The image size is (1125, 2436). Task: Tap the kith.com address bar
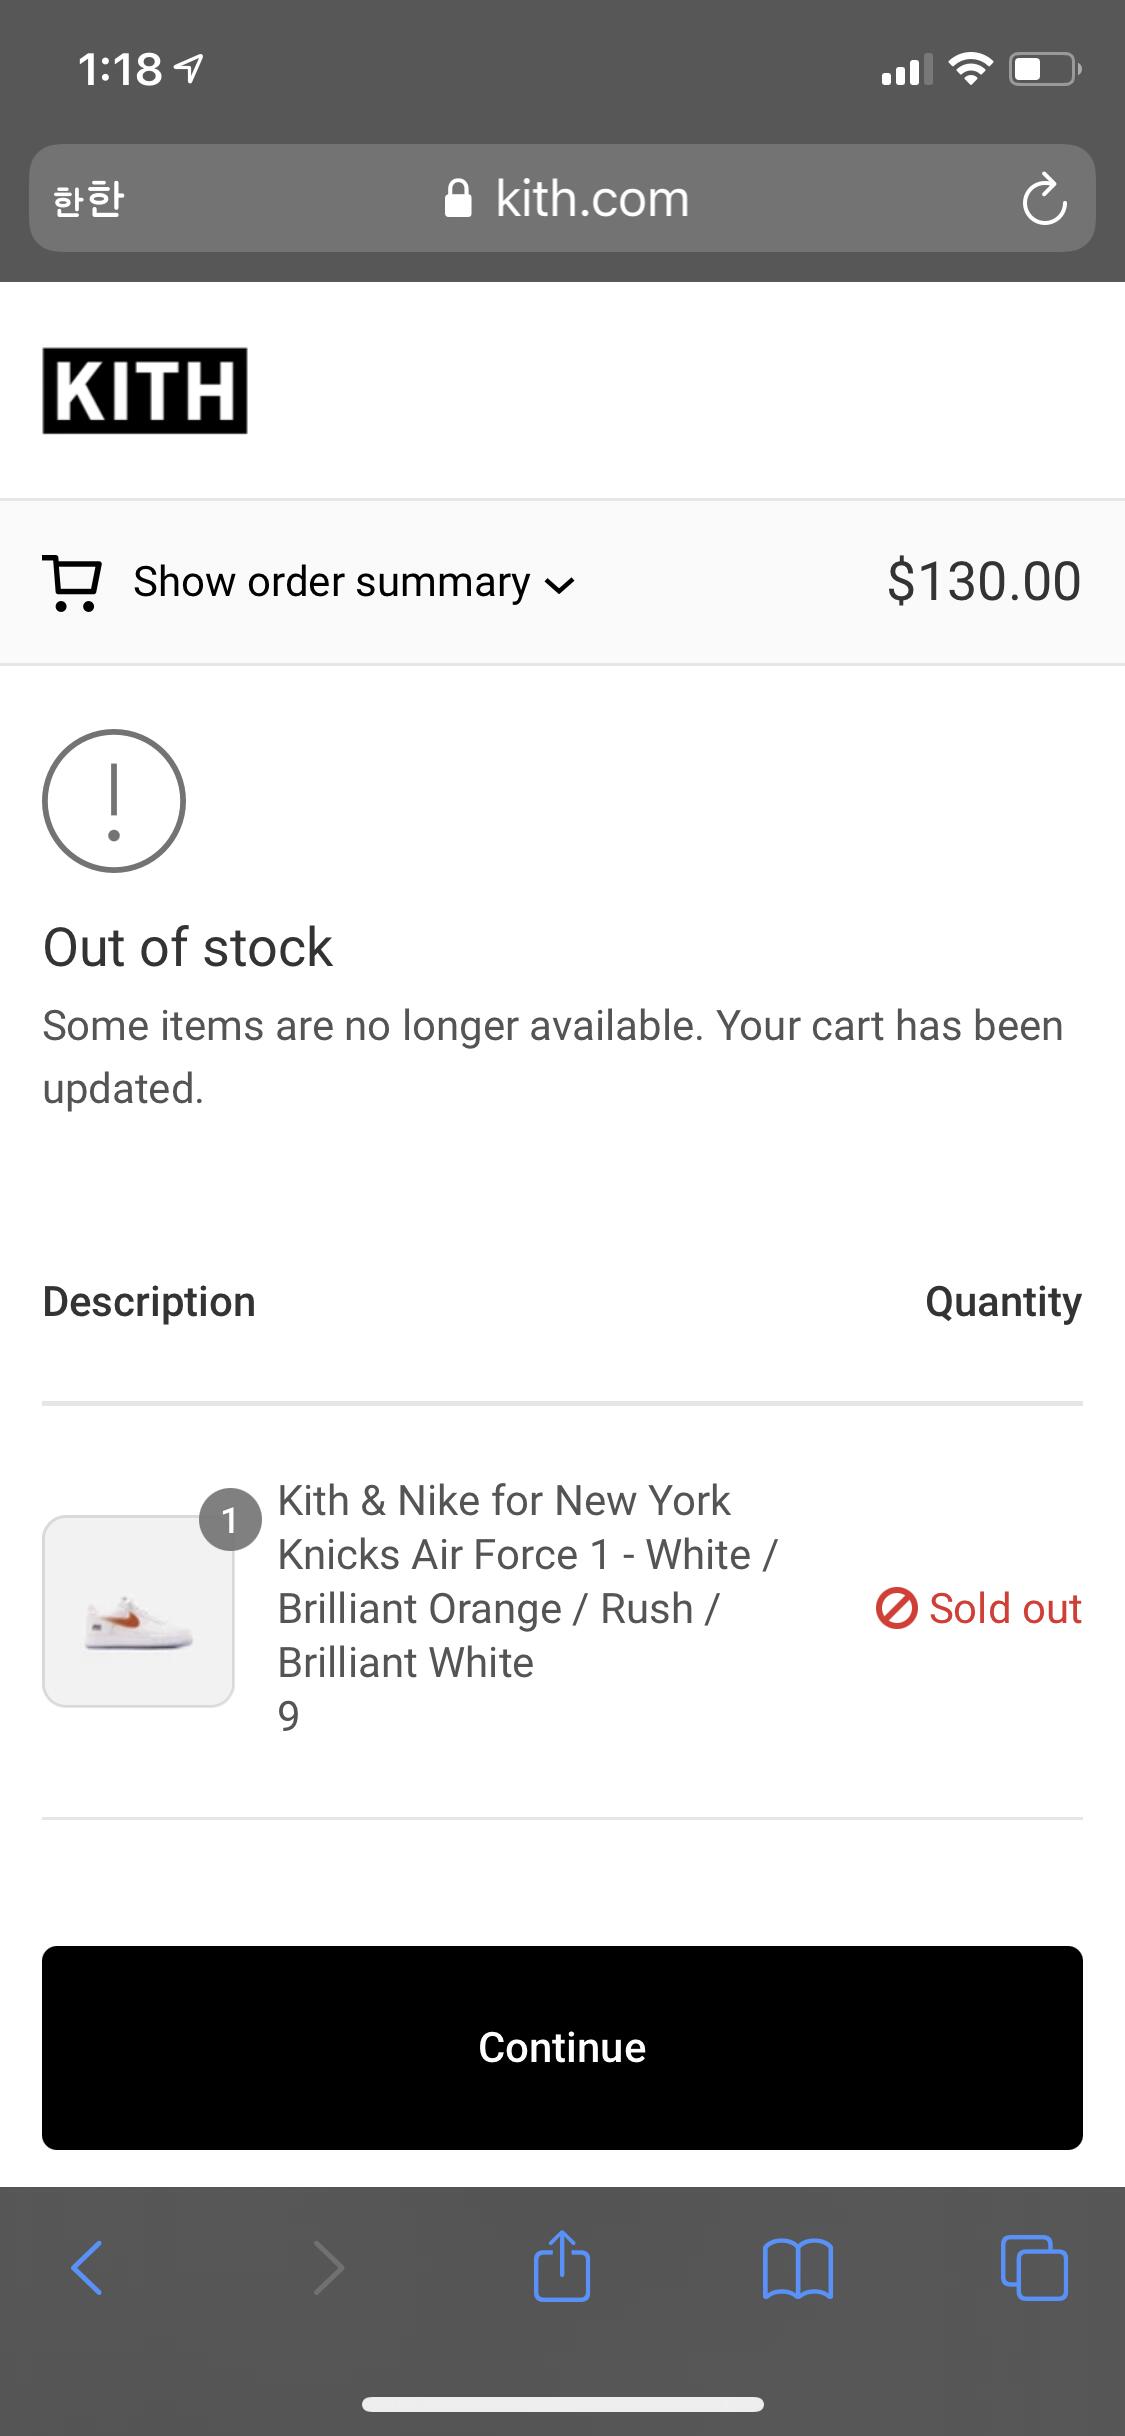[x=590, y=199]
